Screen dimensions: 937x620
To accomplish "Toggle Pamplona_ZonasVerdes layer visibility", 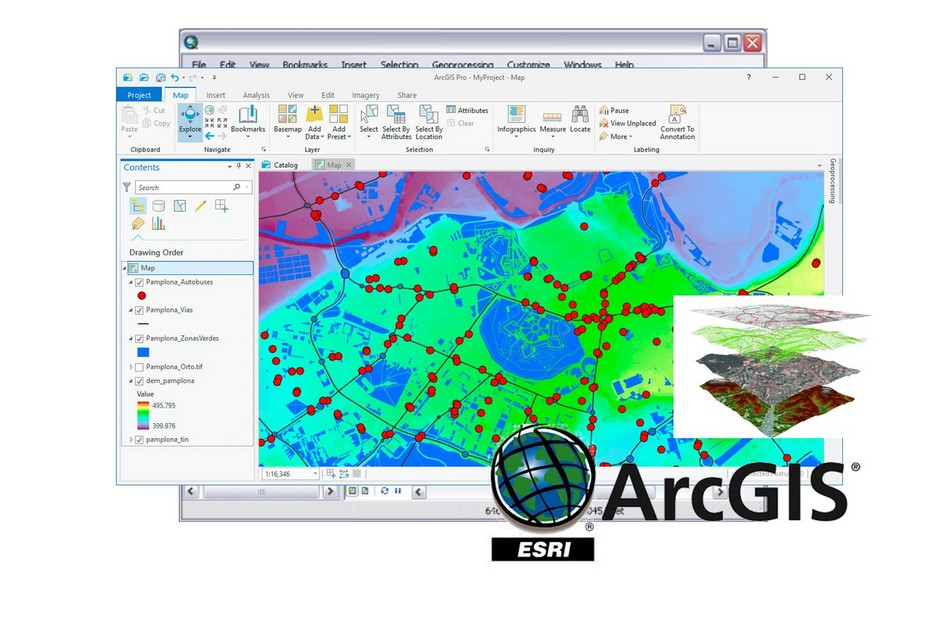I will tap(139, 338).
